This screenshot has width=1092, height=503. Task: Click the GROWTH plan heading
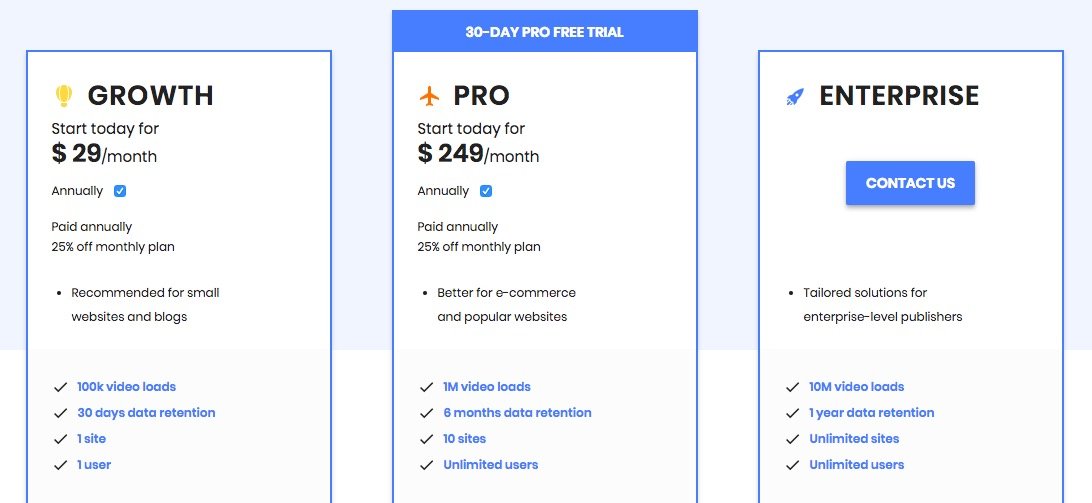tap(150, 96)
